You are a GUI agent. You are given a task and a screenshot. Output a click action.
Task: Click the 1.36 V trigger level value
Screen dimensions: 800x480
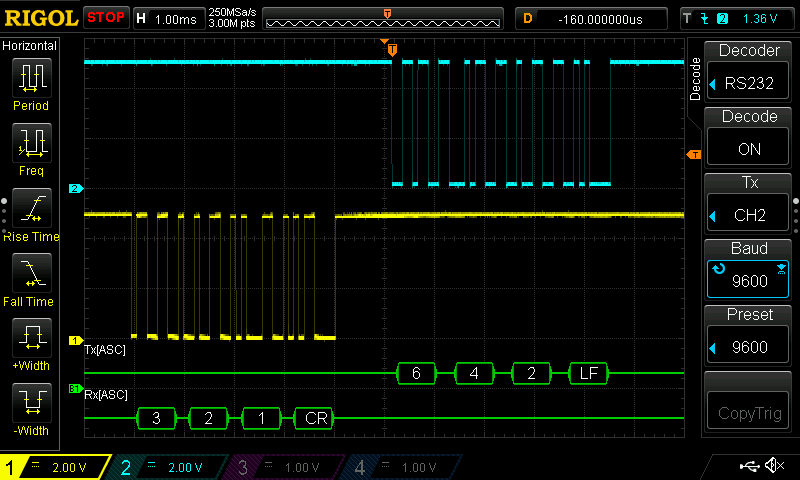click(760, 19)
